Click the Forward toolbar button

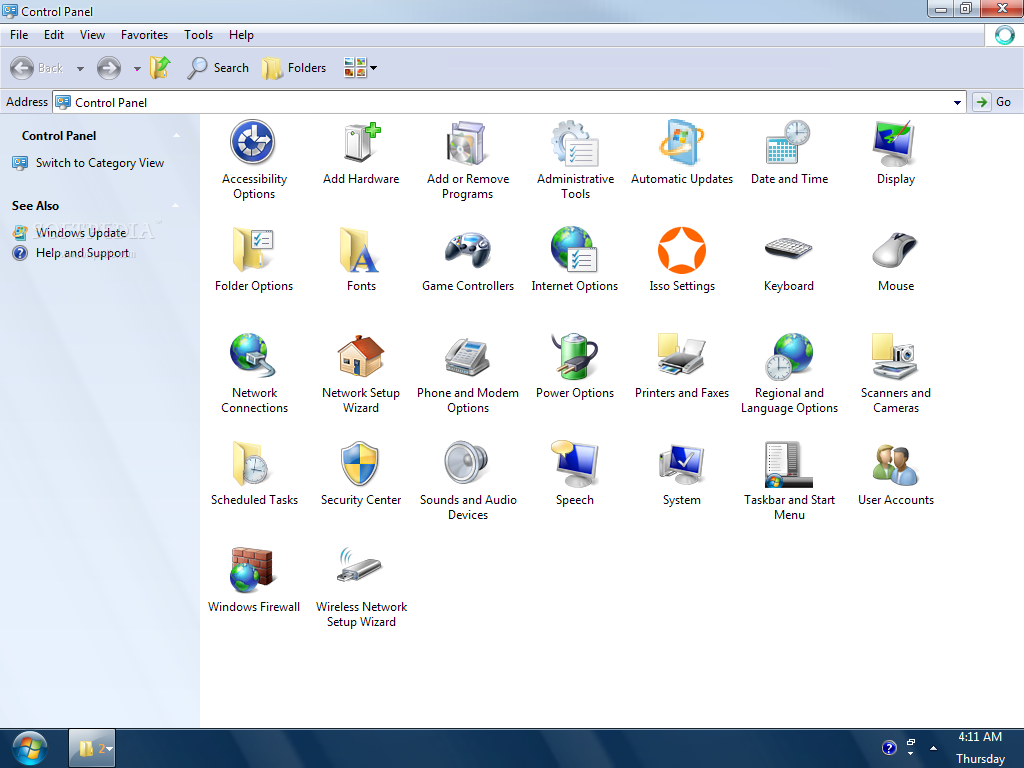tap(109, 68)
